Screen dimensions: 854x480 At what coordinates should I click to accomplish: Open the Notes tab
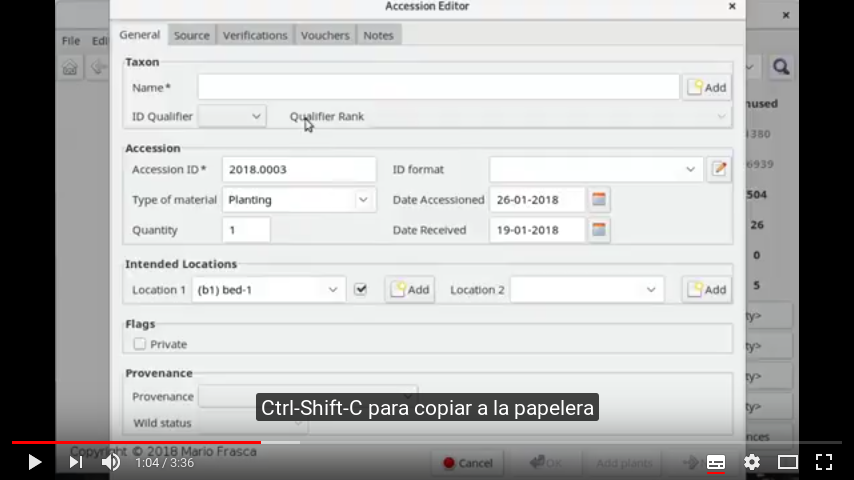tap(379, 35)
